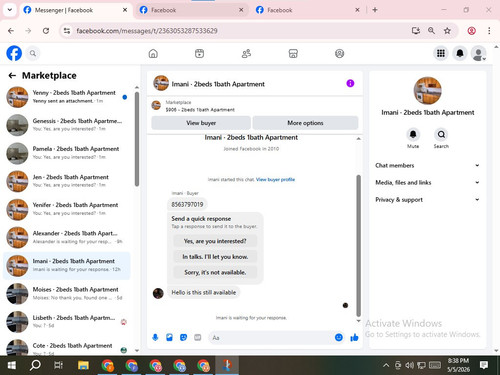Expand the Chat members section
500x375 pixels.
(427, 165)
